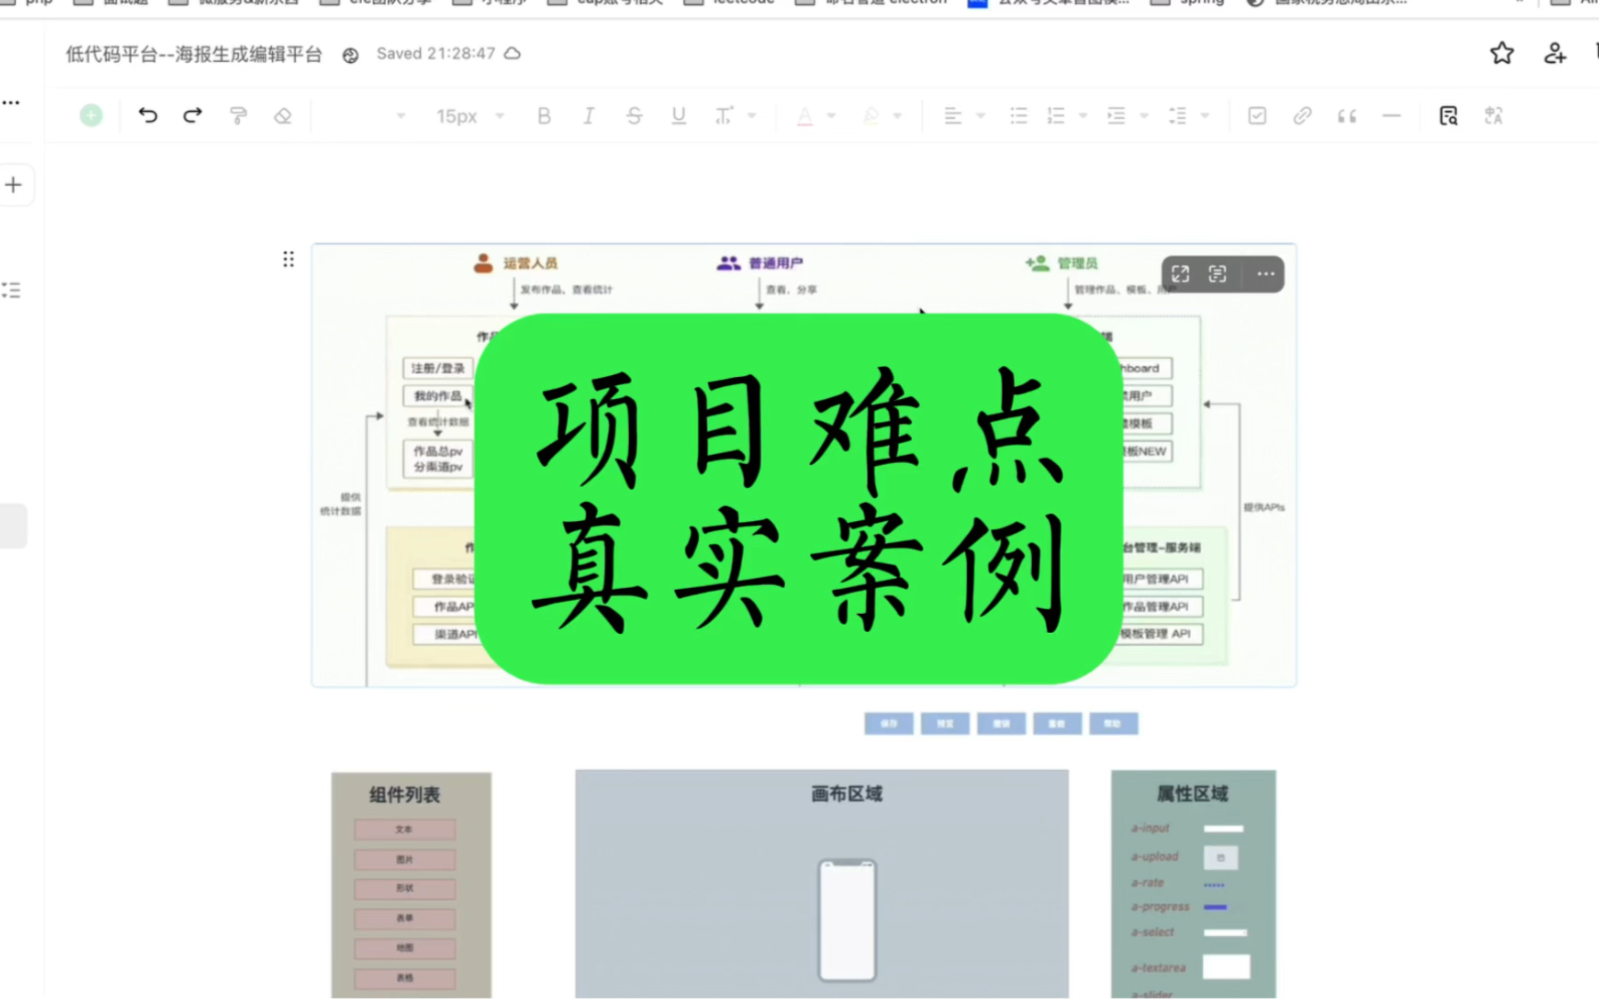This screenshot has width=1599, height=999.
Task: Click the extract text icon on image
Action: [x=1217, y=274]
